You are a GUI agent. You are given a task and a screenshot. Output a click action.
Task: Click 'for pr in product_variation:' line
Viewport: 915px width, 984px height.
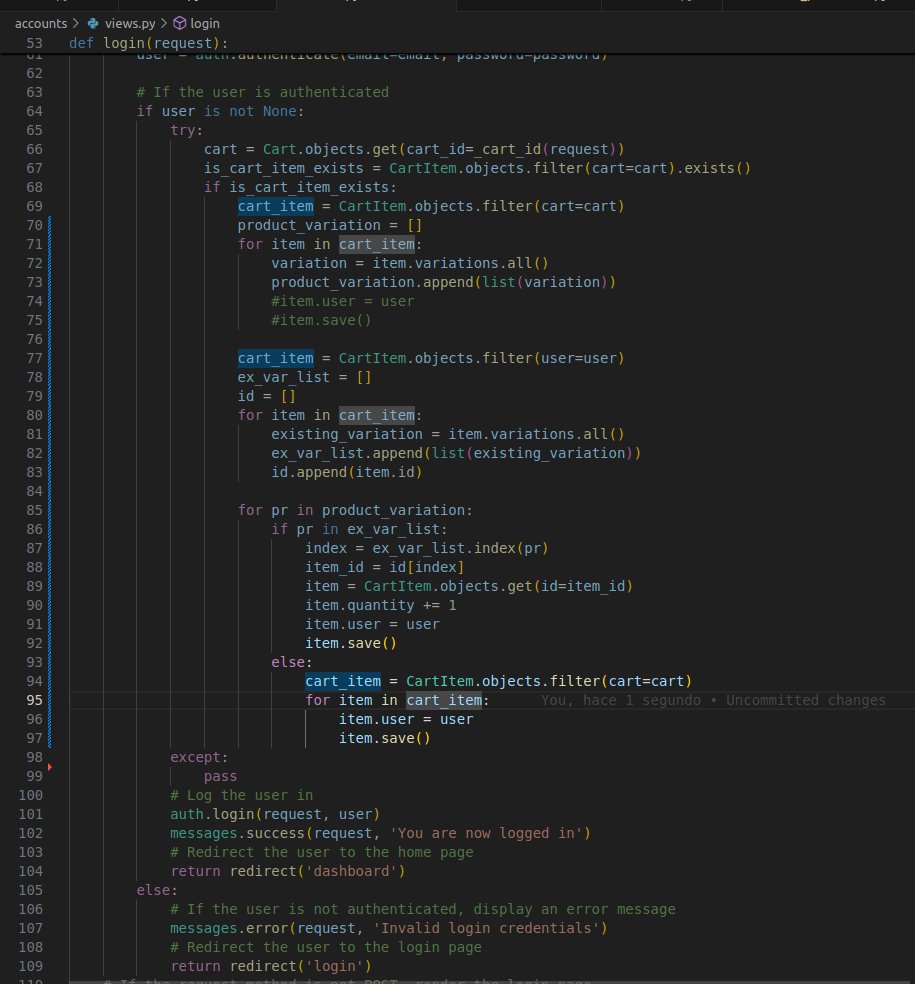click(355, 510)
